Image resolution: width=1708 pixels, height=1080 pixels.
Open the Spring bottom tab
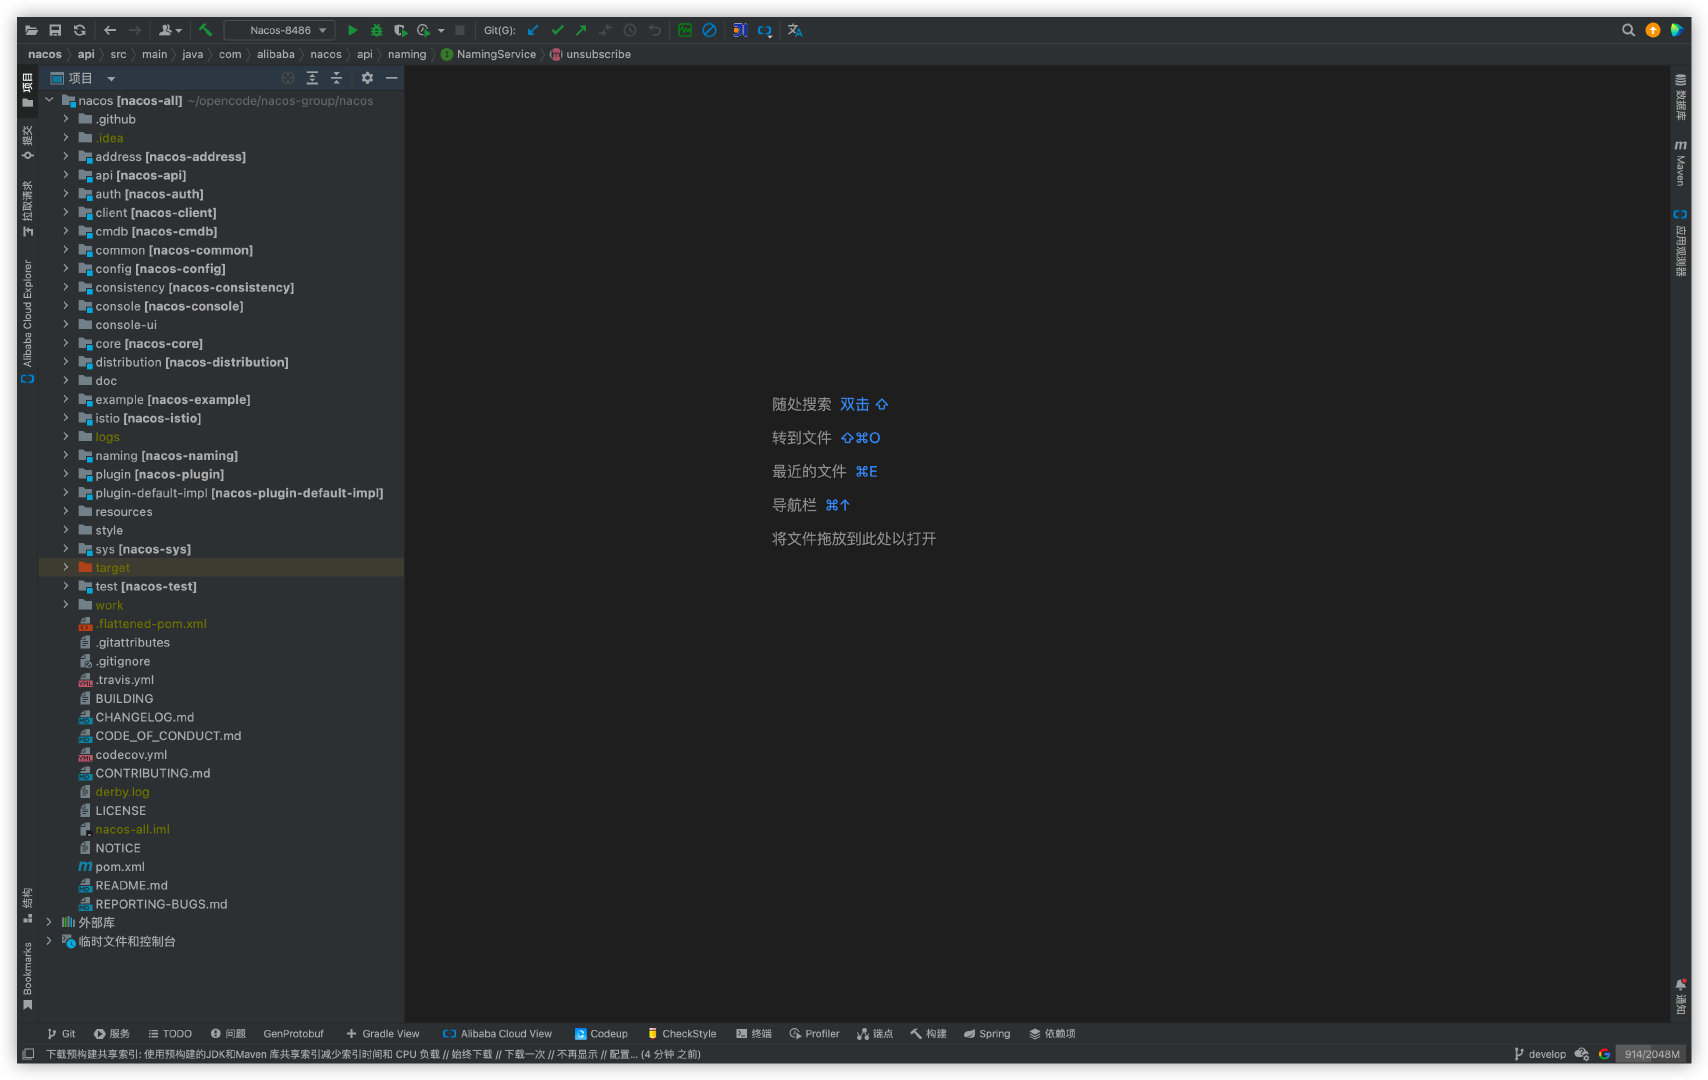(x=987, y=1034)
